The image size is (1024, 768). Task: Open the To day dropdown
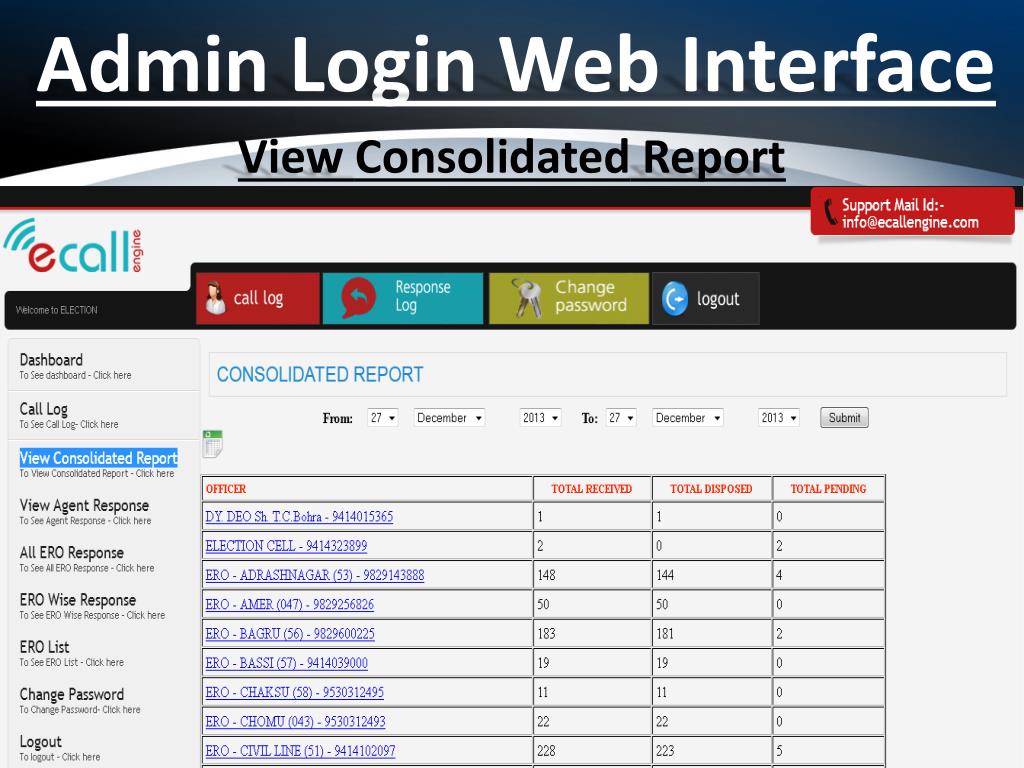621,418
